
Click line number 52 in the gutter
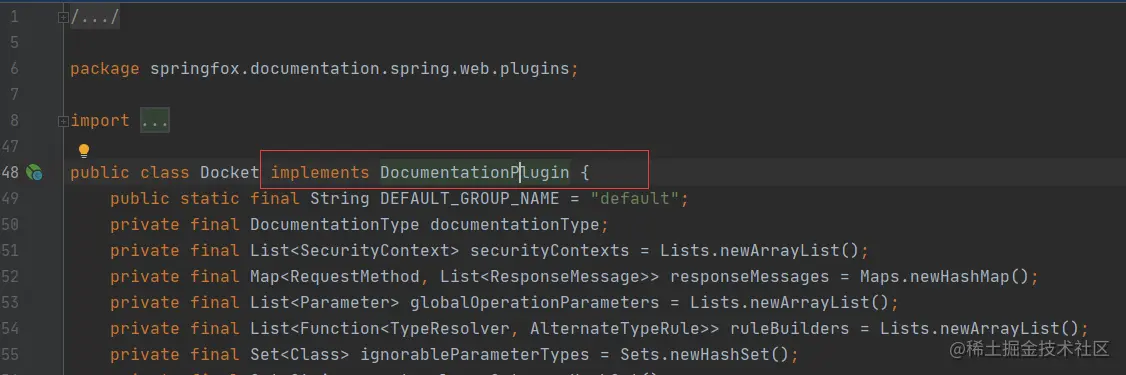pos(10,277)
